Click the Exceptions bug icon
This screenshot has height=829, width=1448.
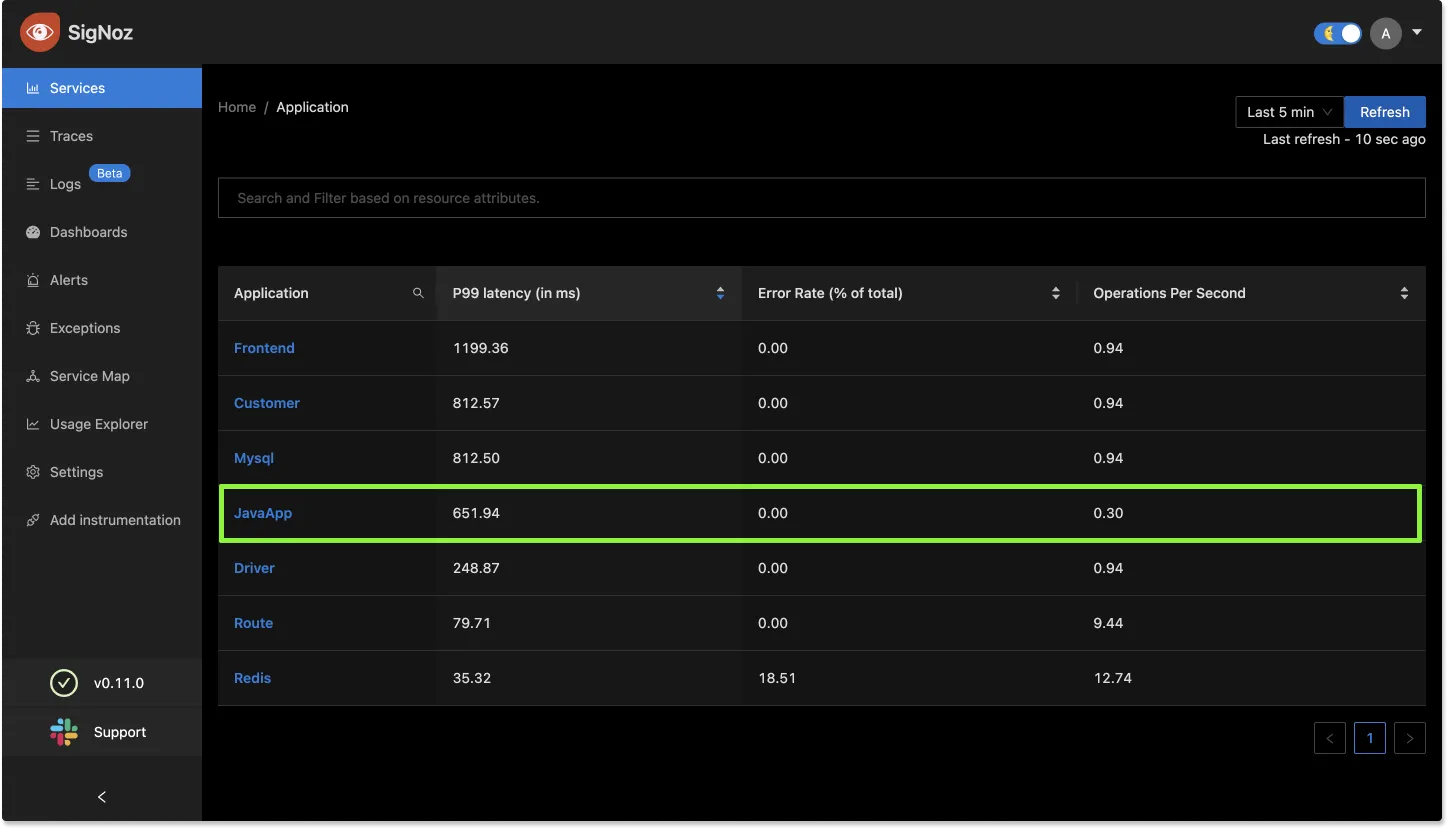[x=32, y=328]
